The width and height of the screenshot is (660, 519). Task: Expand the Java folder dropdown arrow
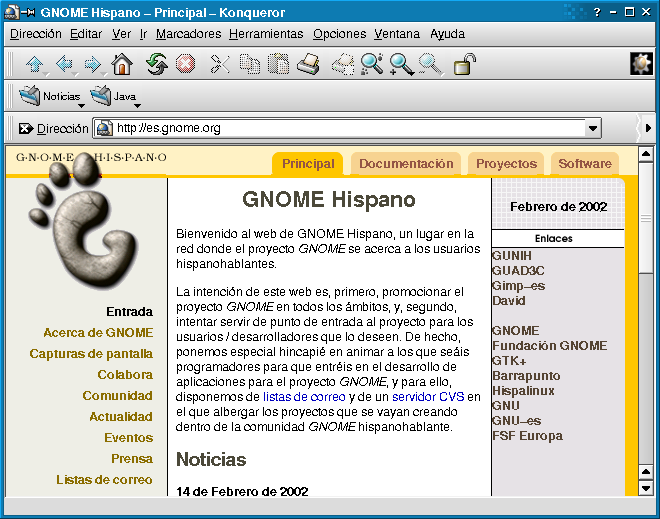coord(137,106)
